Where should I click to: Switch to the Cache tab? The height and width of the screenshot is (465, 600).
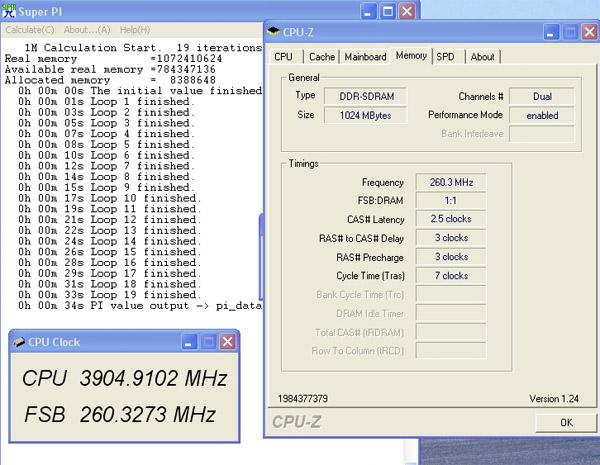pyautogui.click(x=322, y=57)
